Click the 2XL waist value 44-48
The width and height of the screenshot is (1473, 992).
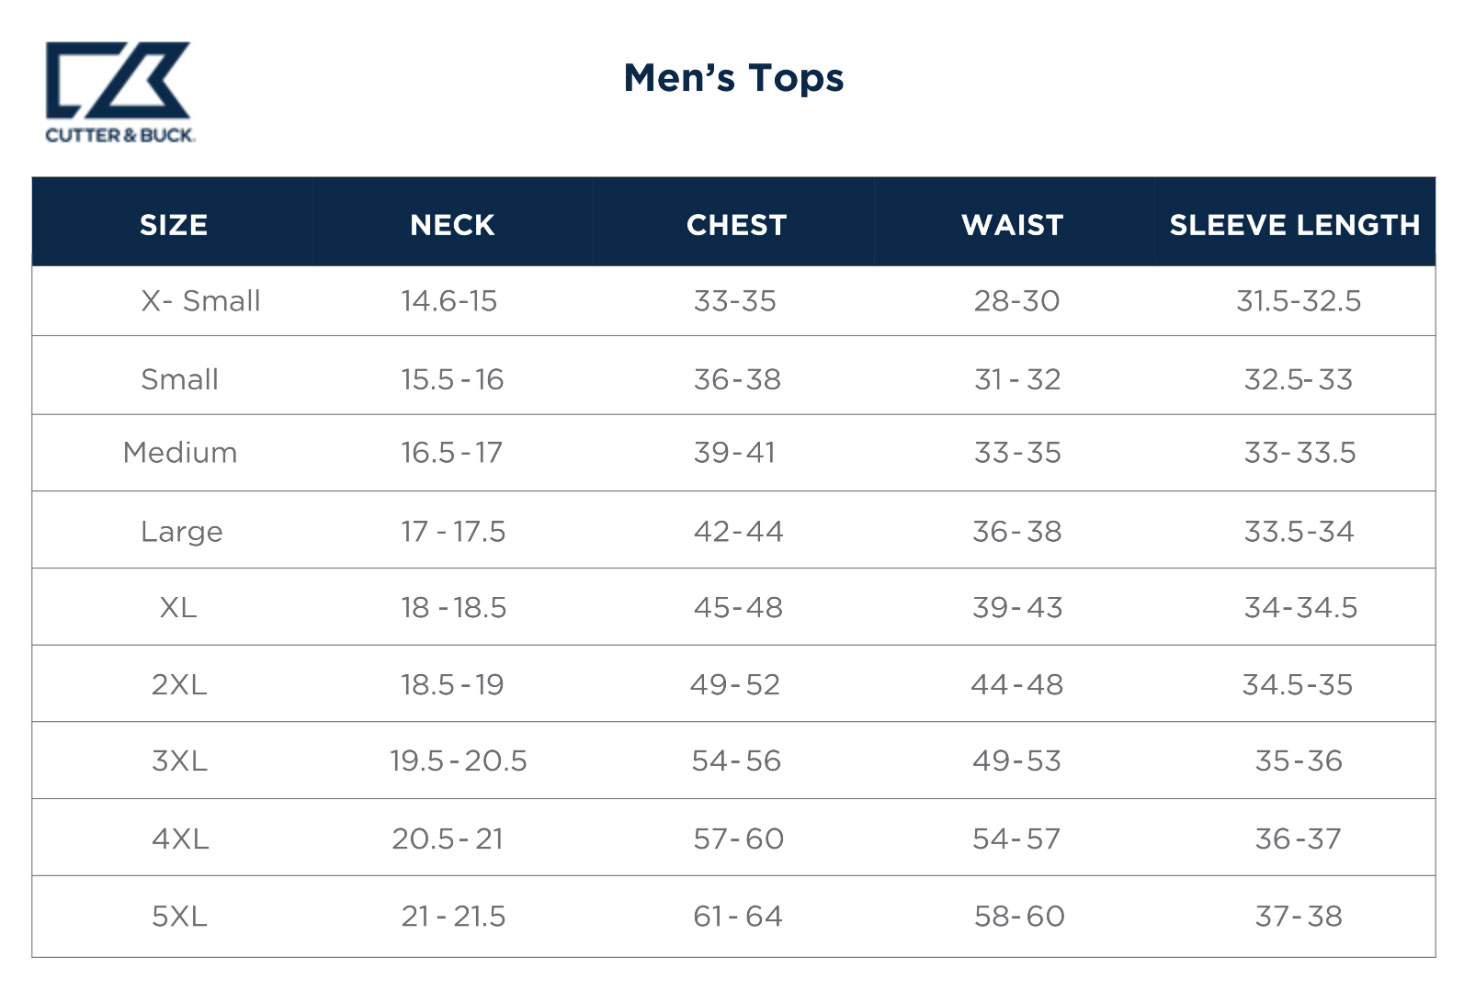coord(1017,685)
